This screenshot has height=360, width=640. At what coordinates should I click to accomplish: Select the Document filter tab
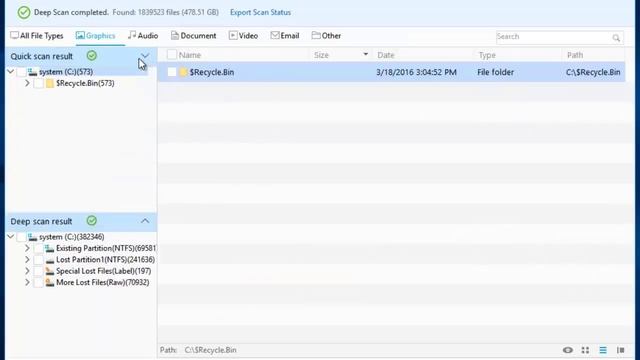pyautogui.click(x=193, y=36)
